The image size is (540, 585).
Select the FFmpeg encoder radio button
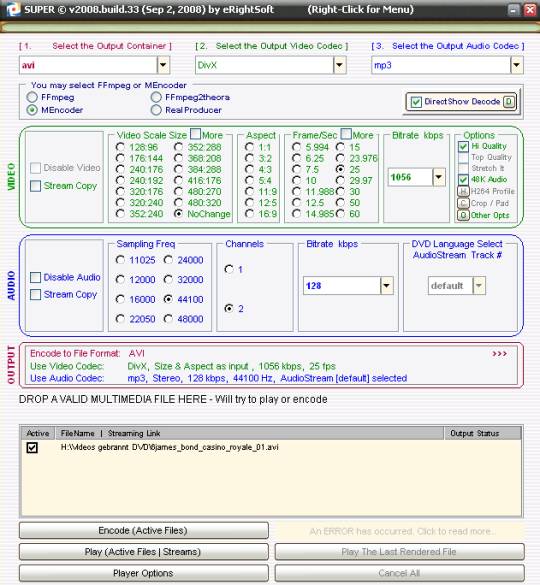[32, 97]
